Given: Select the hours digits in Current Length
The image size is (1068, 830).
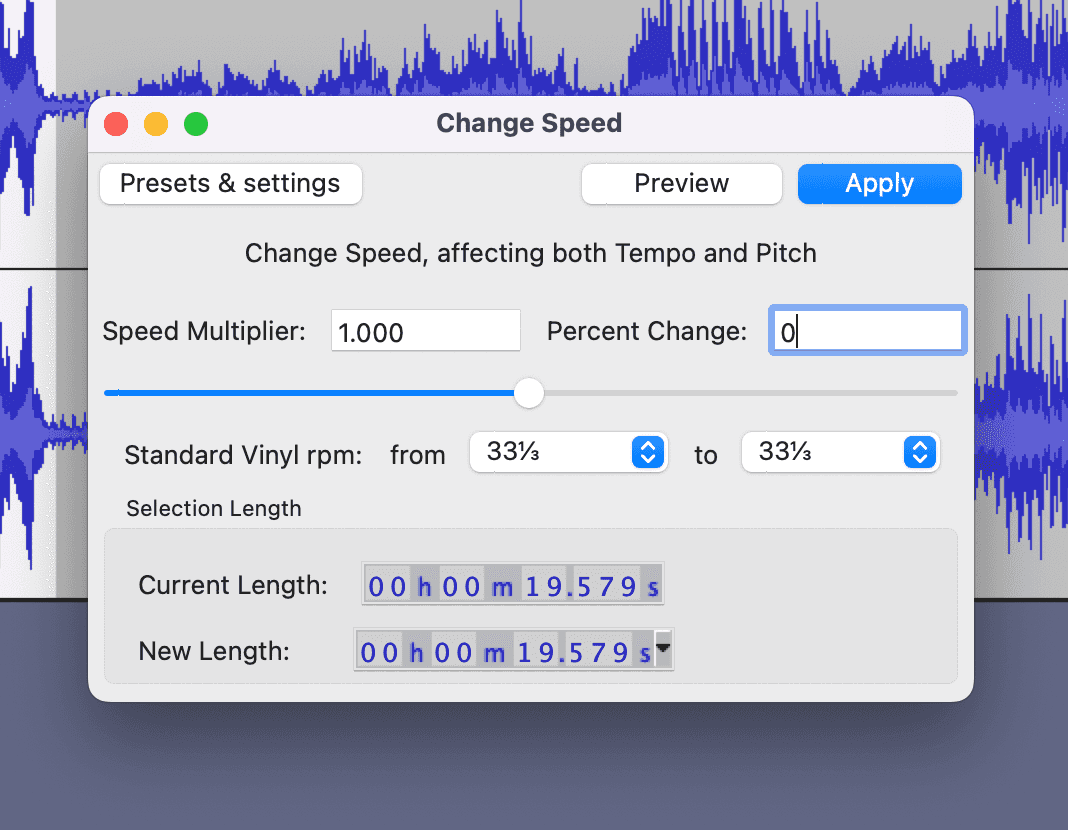Looking at the screenshot, I should pos(386,584).
